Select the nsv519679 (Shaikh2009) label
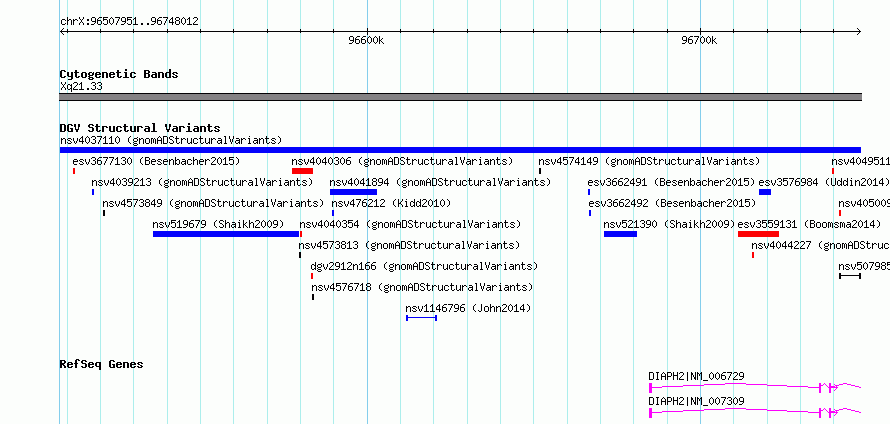Image resolution: width=890 pixels, height=424 pixels. tap(219, 224)
